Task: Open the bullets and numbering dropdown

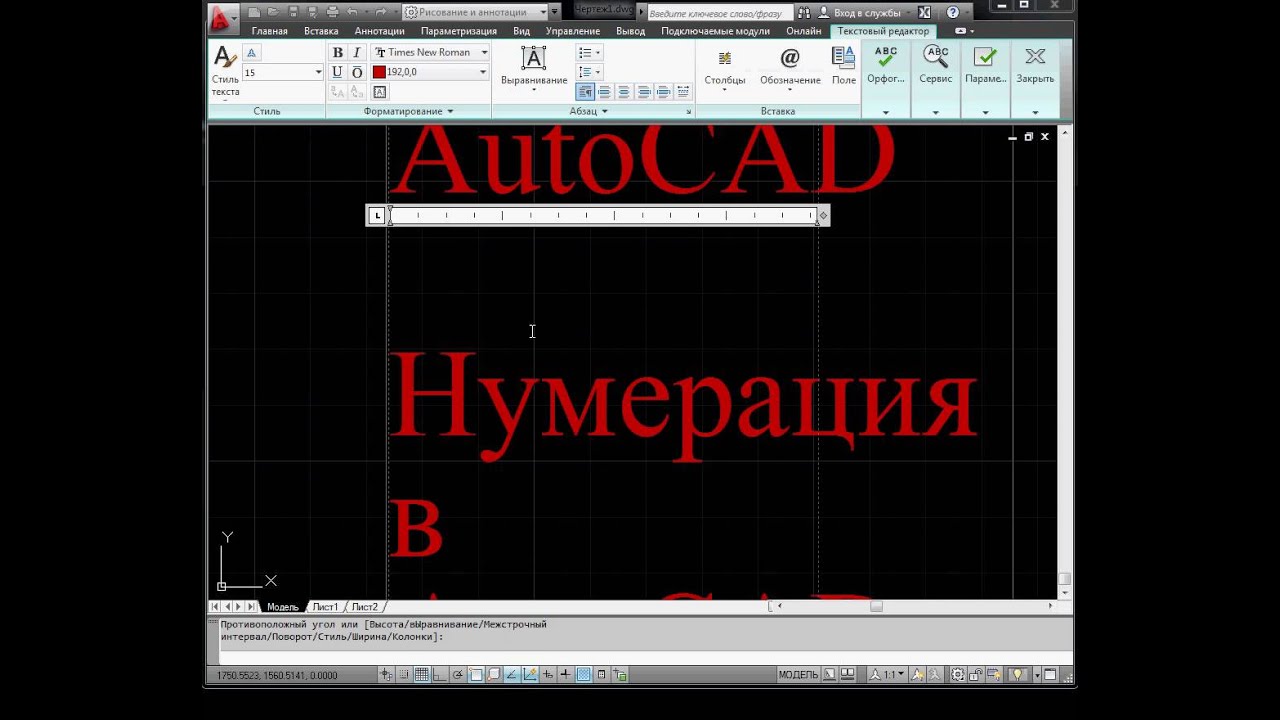Action: click(x=590, y=52)
